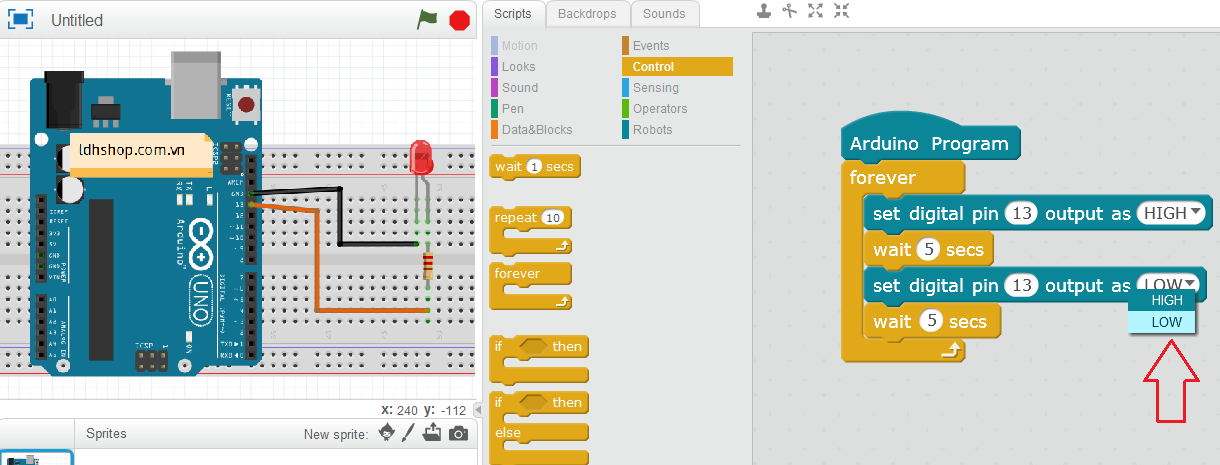Click the red LED on the stage

(x=422, y=157)
